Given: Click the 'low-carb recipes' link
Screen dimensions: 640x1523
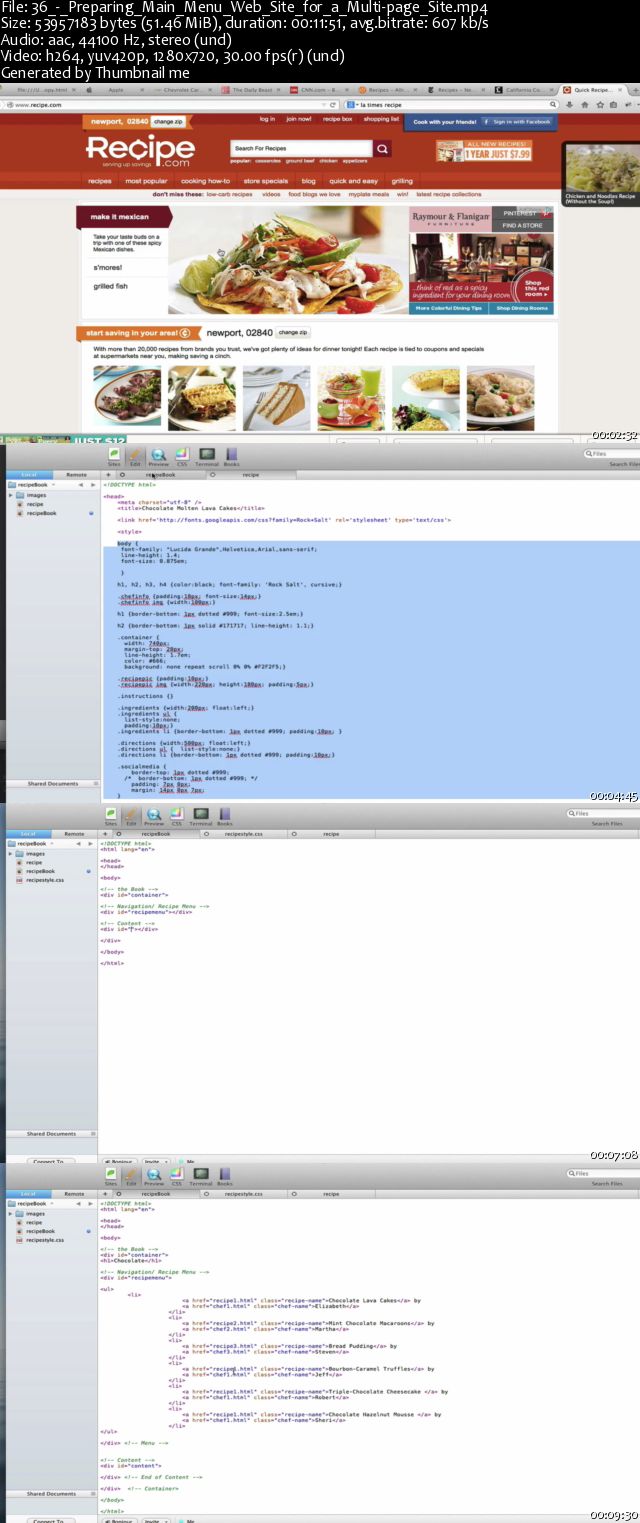Looking at the screenshot, I should [x=230, y=194].
